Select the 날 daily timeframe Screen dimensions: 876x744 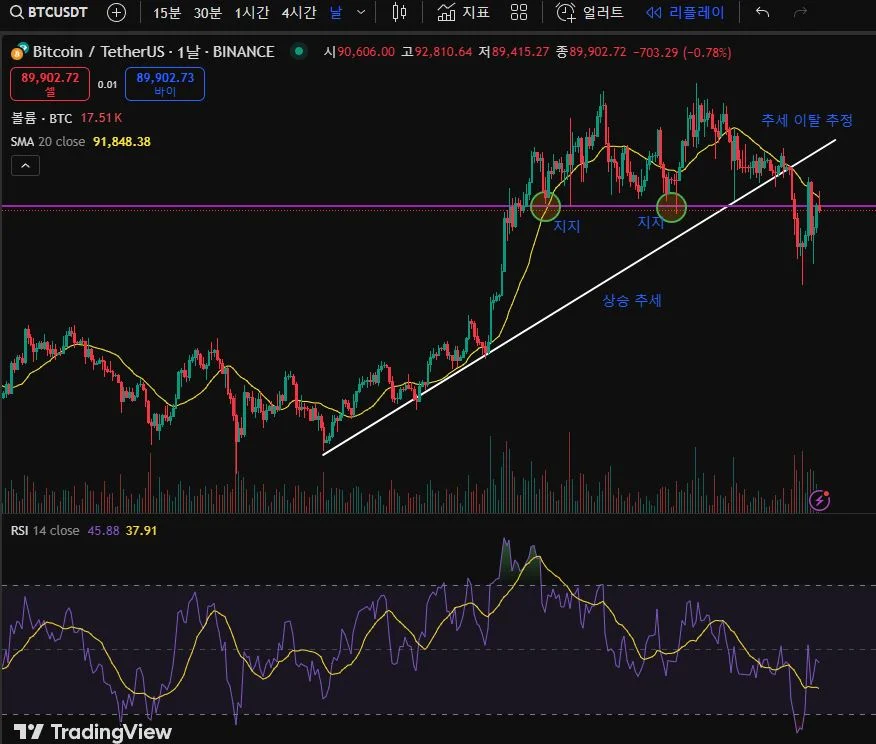[336, 12]
